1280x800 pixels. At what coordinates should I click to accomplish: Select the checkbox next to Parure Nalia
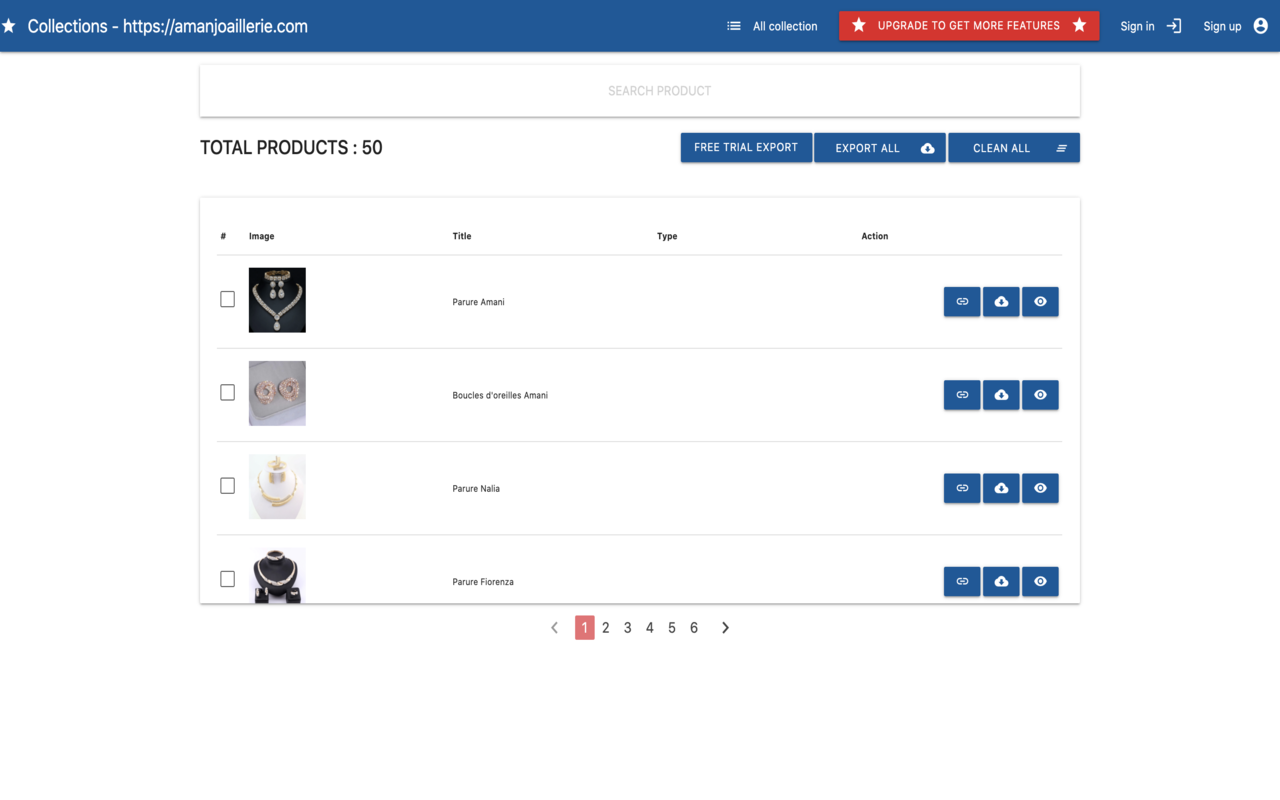(x=227, y=485)
